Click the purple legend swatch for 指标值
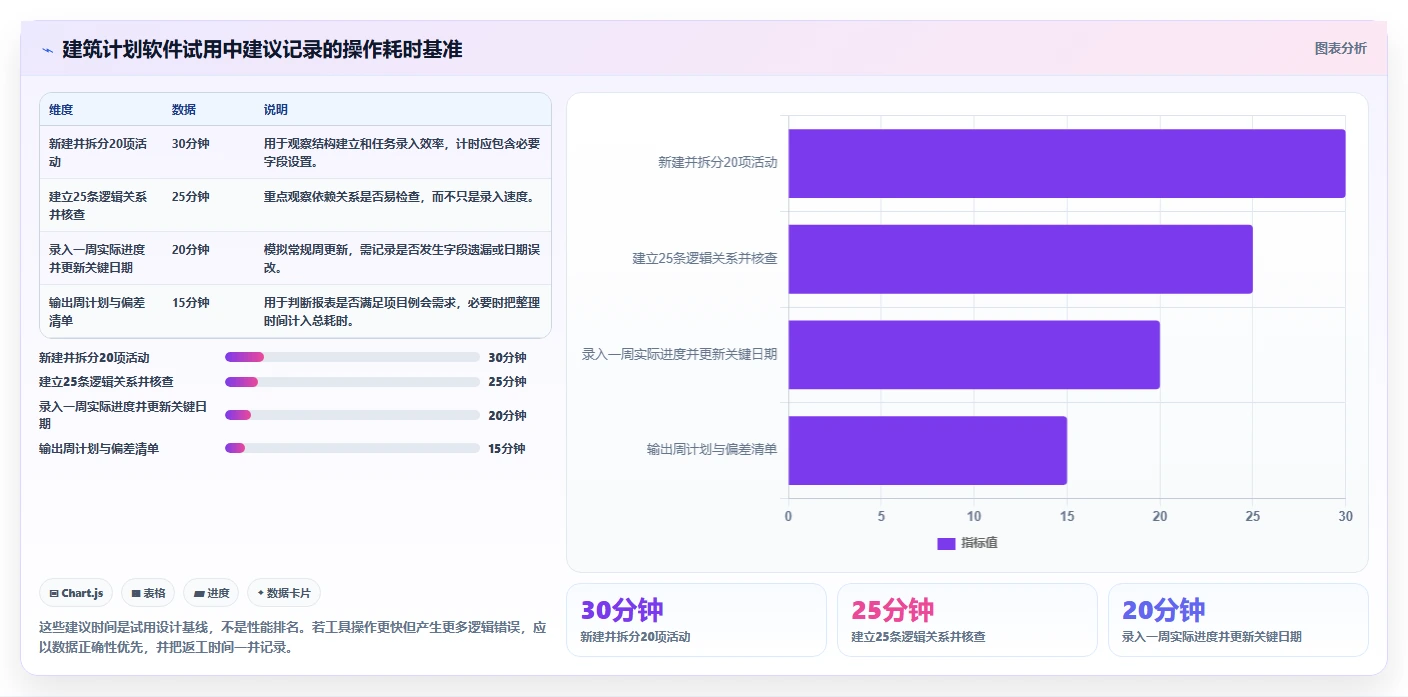Image resolution: width=1408 pixels, height=697 pixels. click(946, 543)
